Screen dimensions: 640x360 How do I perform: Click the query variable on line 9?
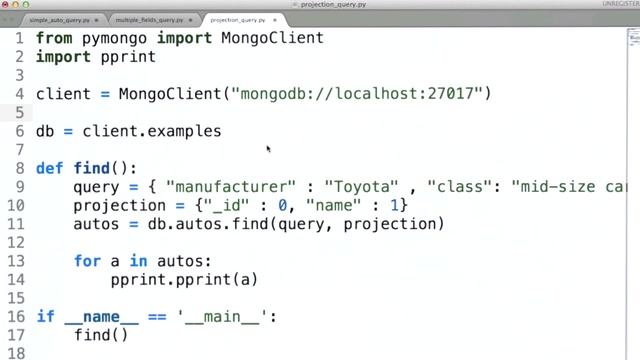pos(96,188)
